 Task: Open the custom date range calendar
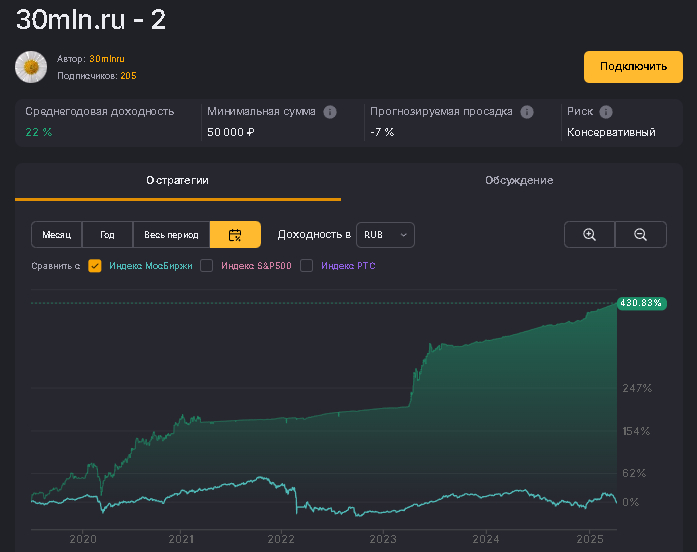tap(235, 235)
